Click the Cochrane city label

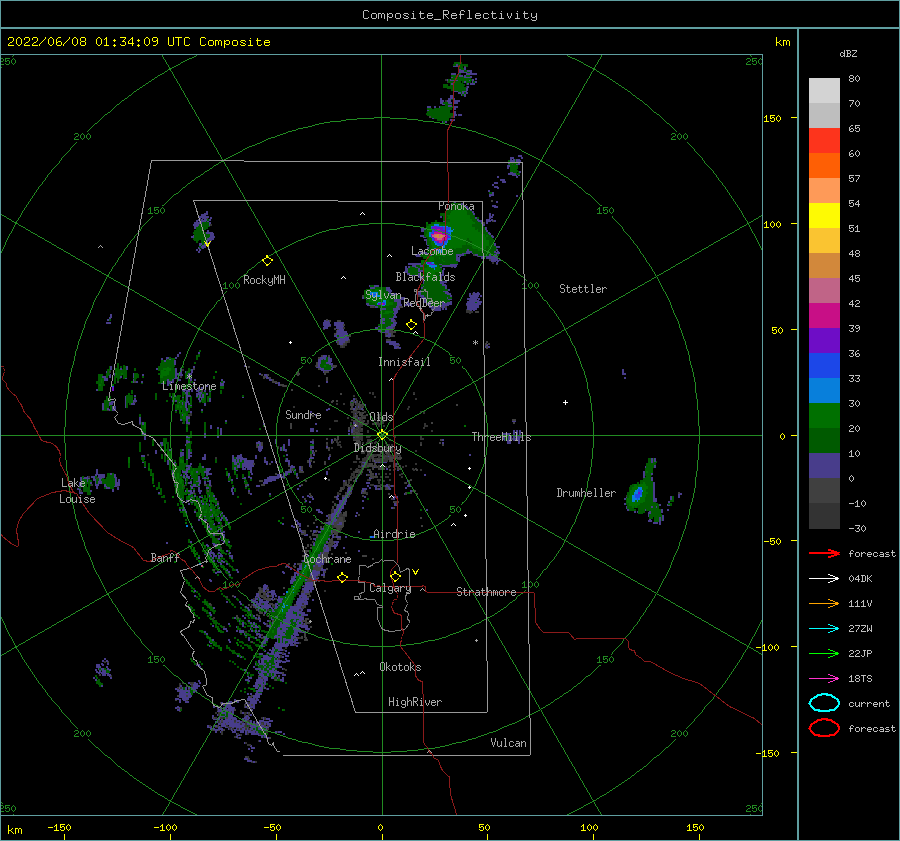(327, 559)
